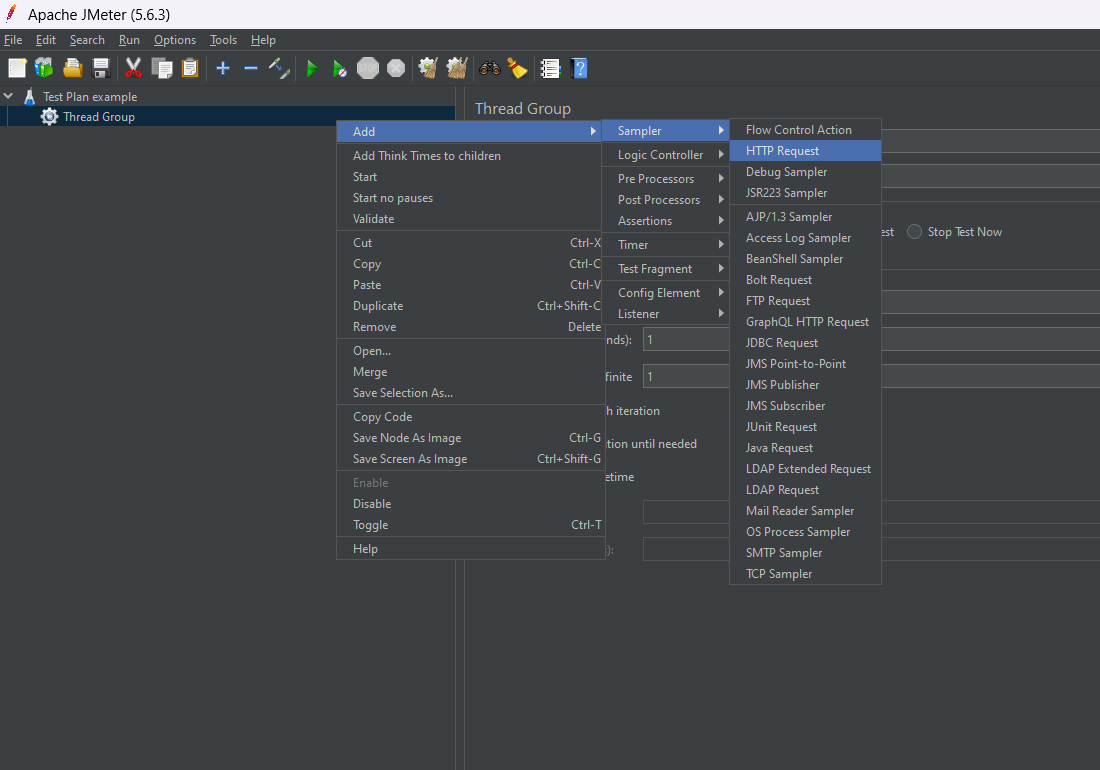Image resolution: width=1100 pixels, height=770 pixels.
Task: Click the Function Helper list icon
Action: click(x=550, y=68)
